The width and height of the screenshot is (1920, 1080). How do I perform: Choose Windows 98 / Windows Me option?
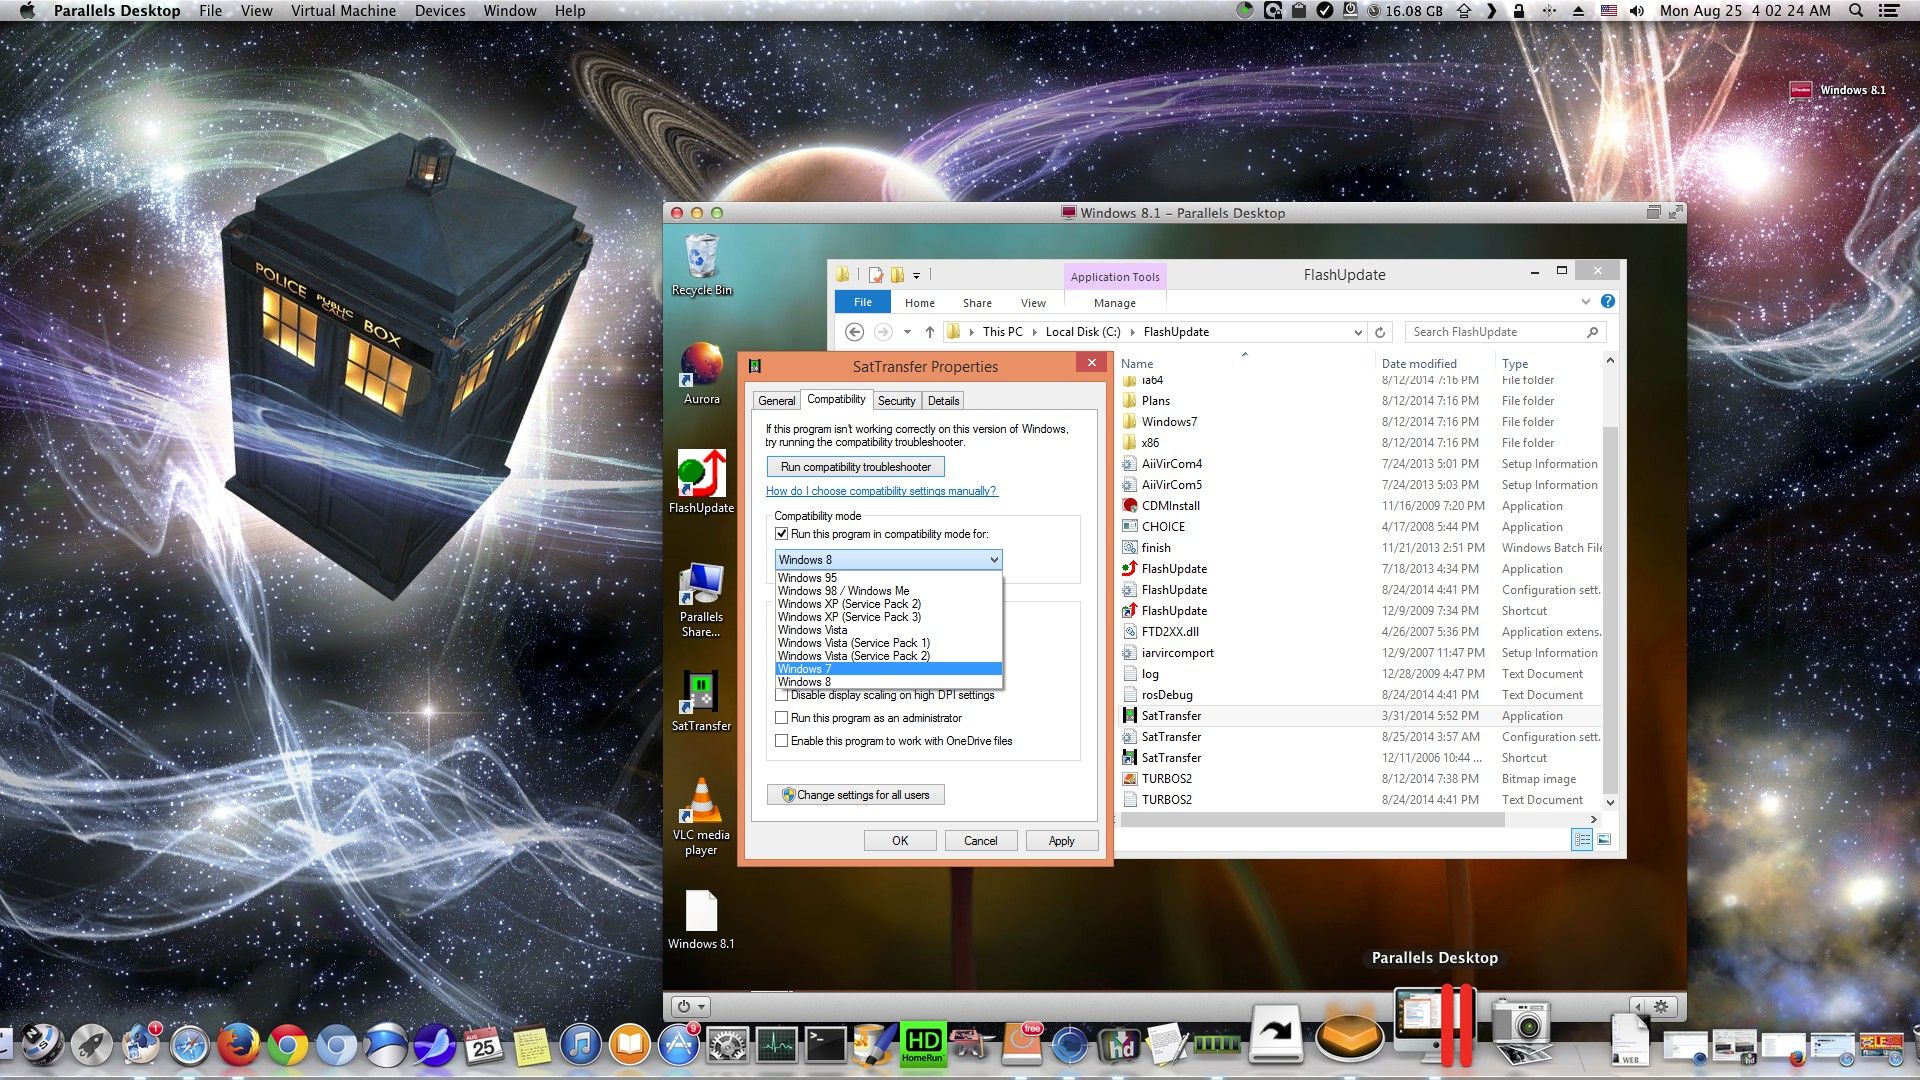888,591
